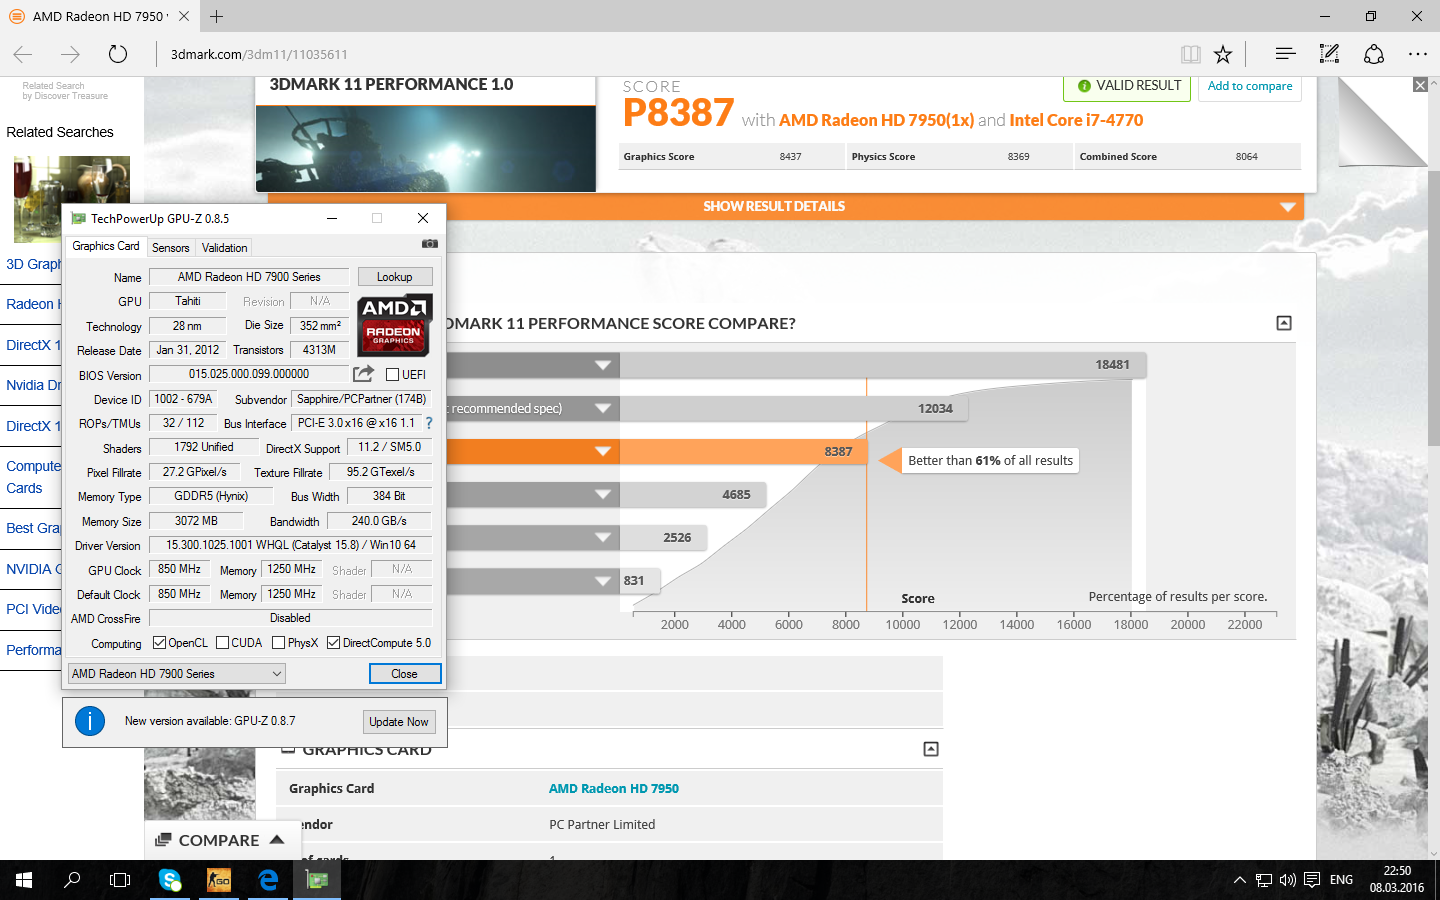The height and width of the screenshot is (900, 1440).
Task: Expand the COMPARE panel
Action: (x=220, y=840)
